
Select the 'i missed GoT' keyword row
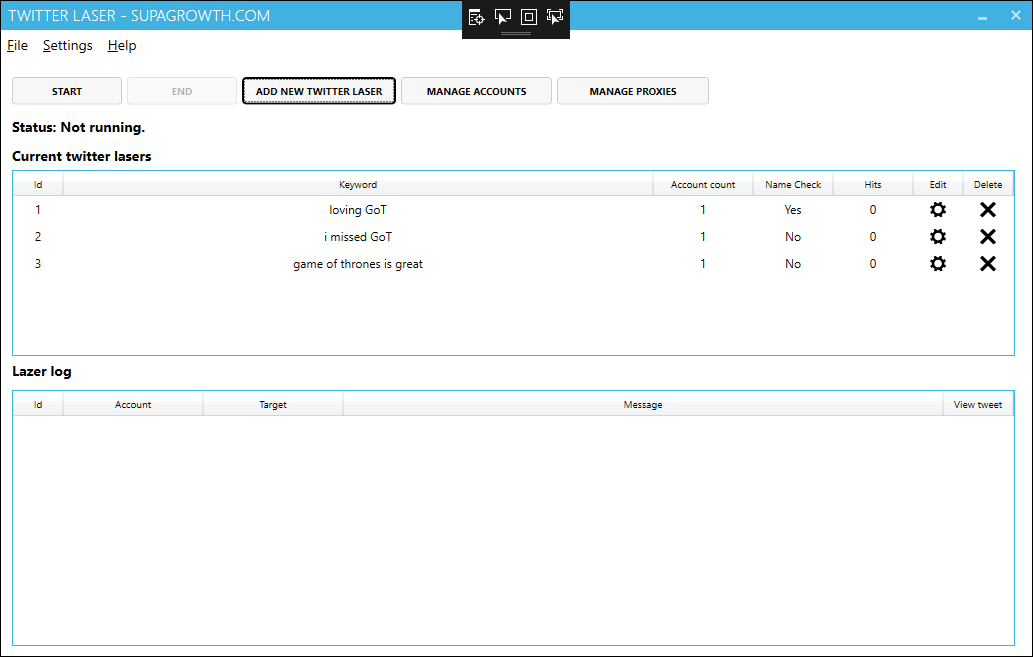click(x=513, y=237)
